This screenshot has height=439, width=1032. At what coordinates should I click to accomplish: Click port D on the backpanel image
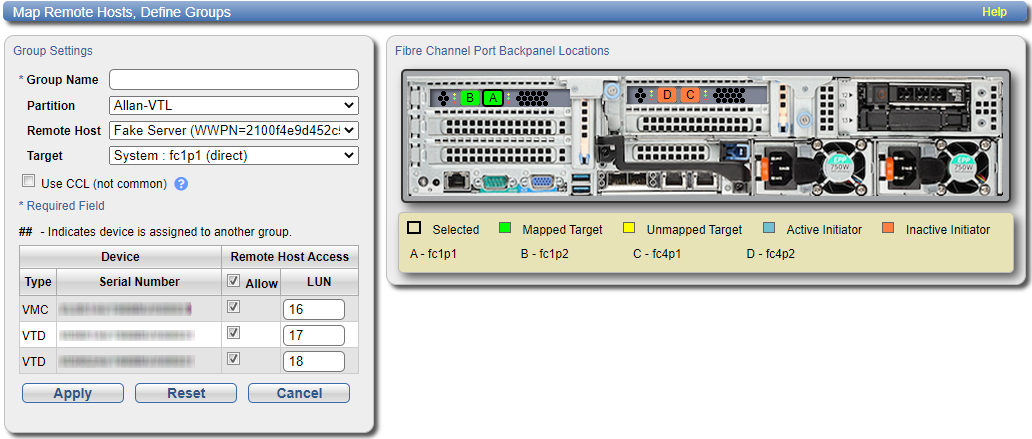tap(667, 95)
